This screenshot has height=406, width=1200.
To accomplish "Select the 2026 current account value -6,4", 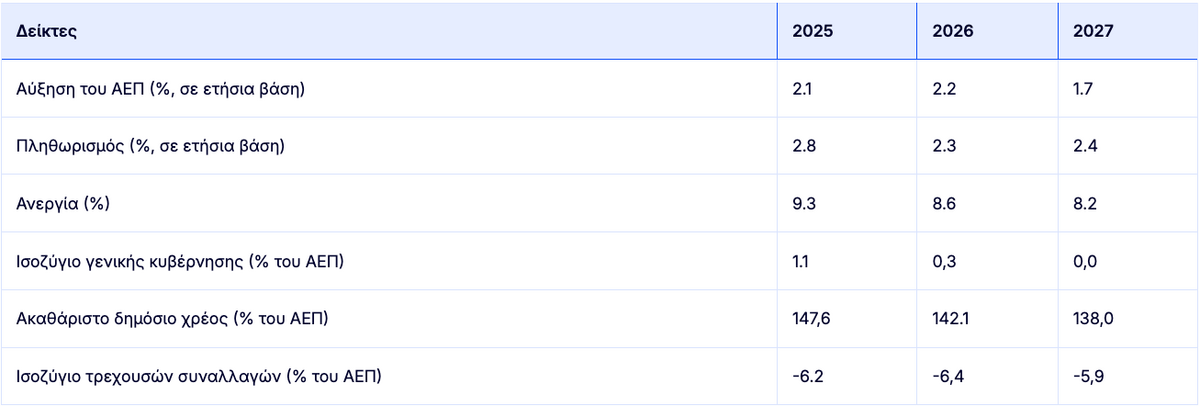I will click(x=947, y=377).
